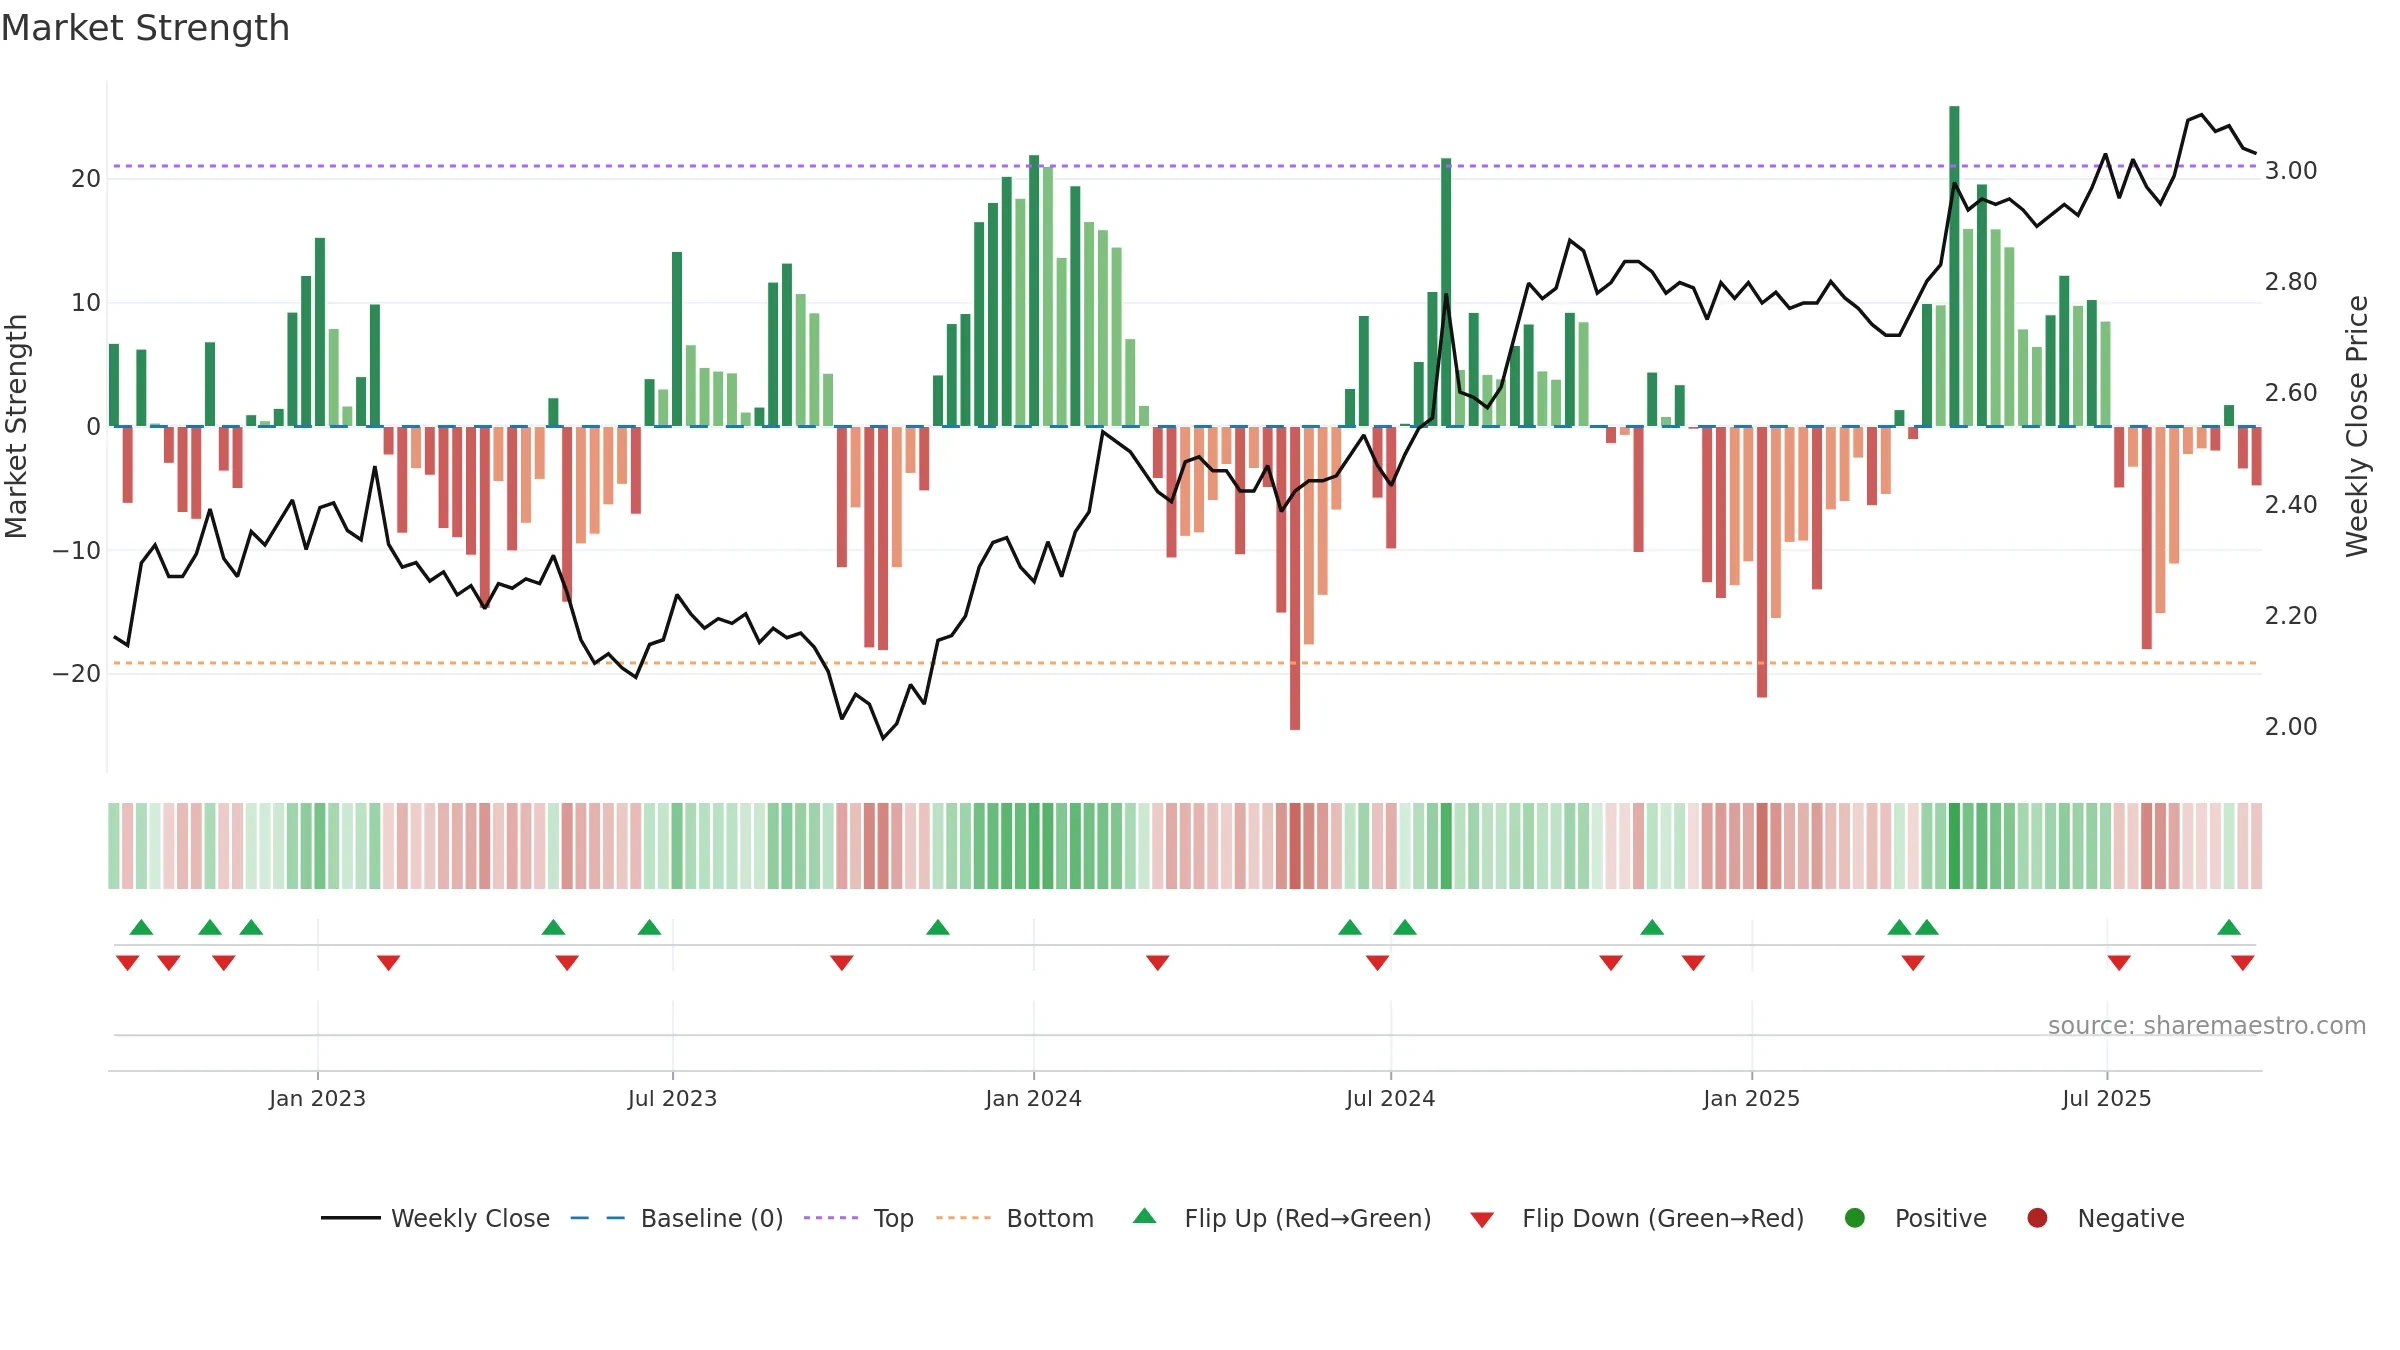This screenshot has width=2400, height=1350.
Task: Click the only flip-down triangle between Jul 2023 and Jan 2024
Action: pos(842,962)
